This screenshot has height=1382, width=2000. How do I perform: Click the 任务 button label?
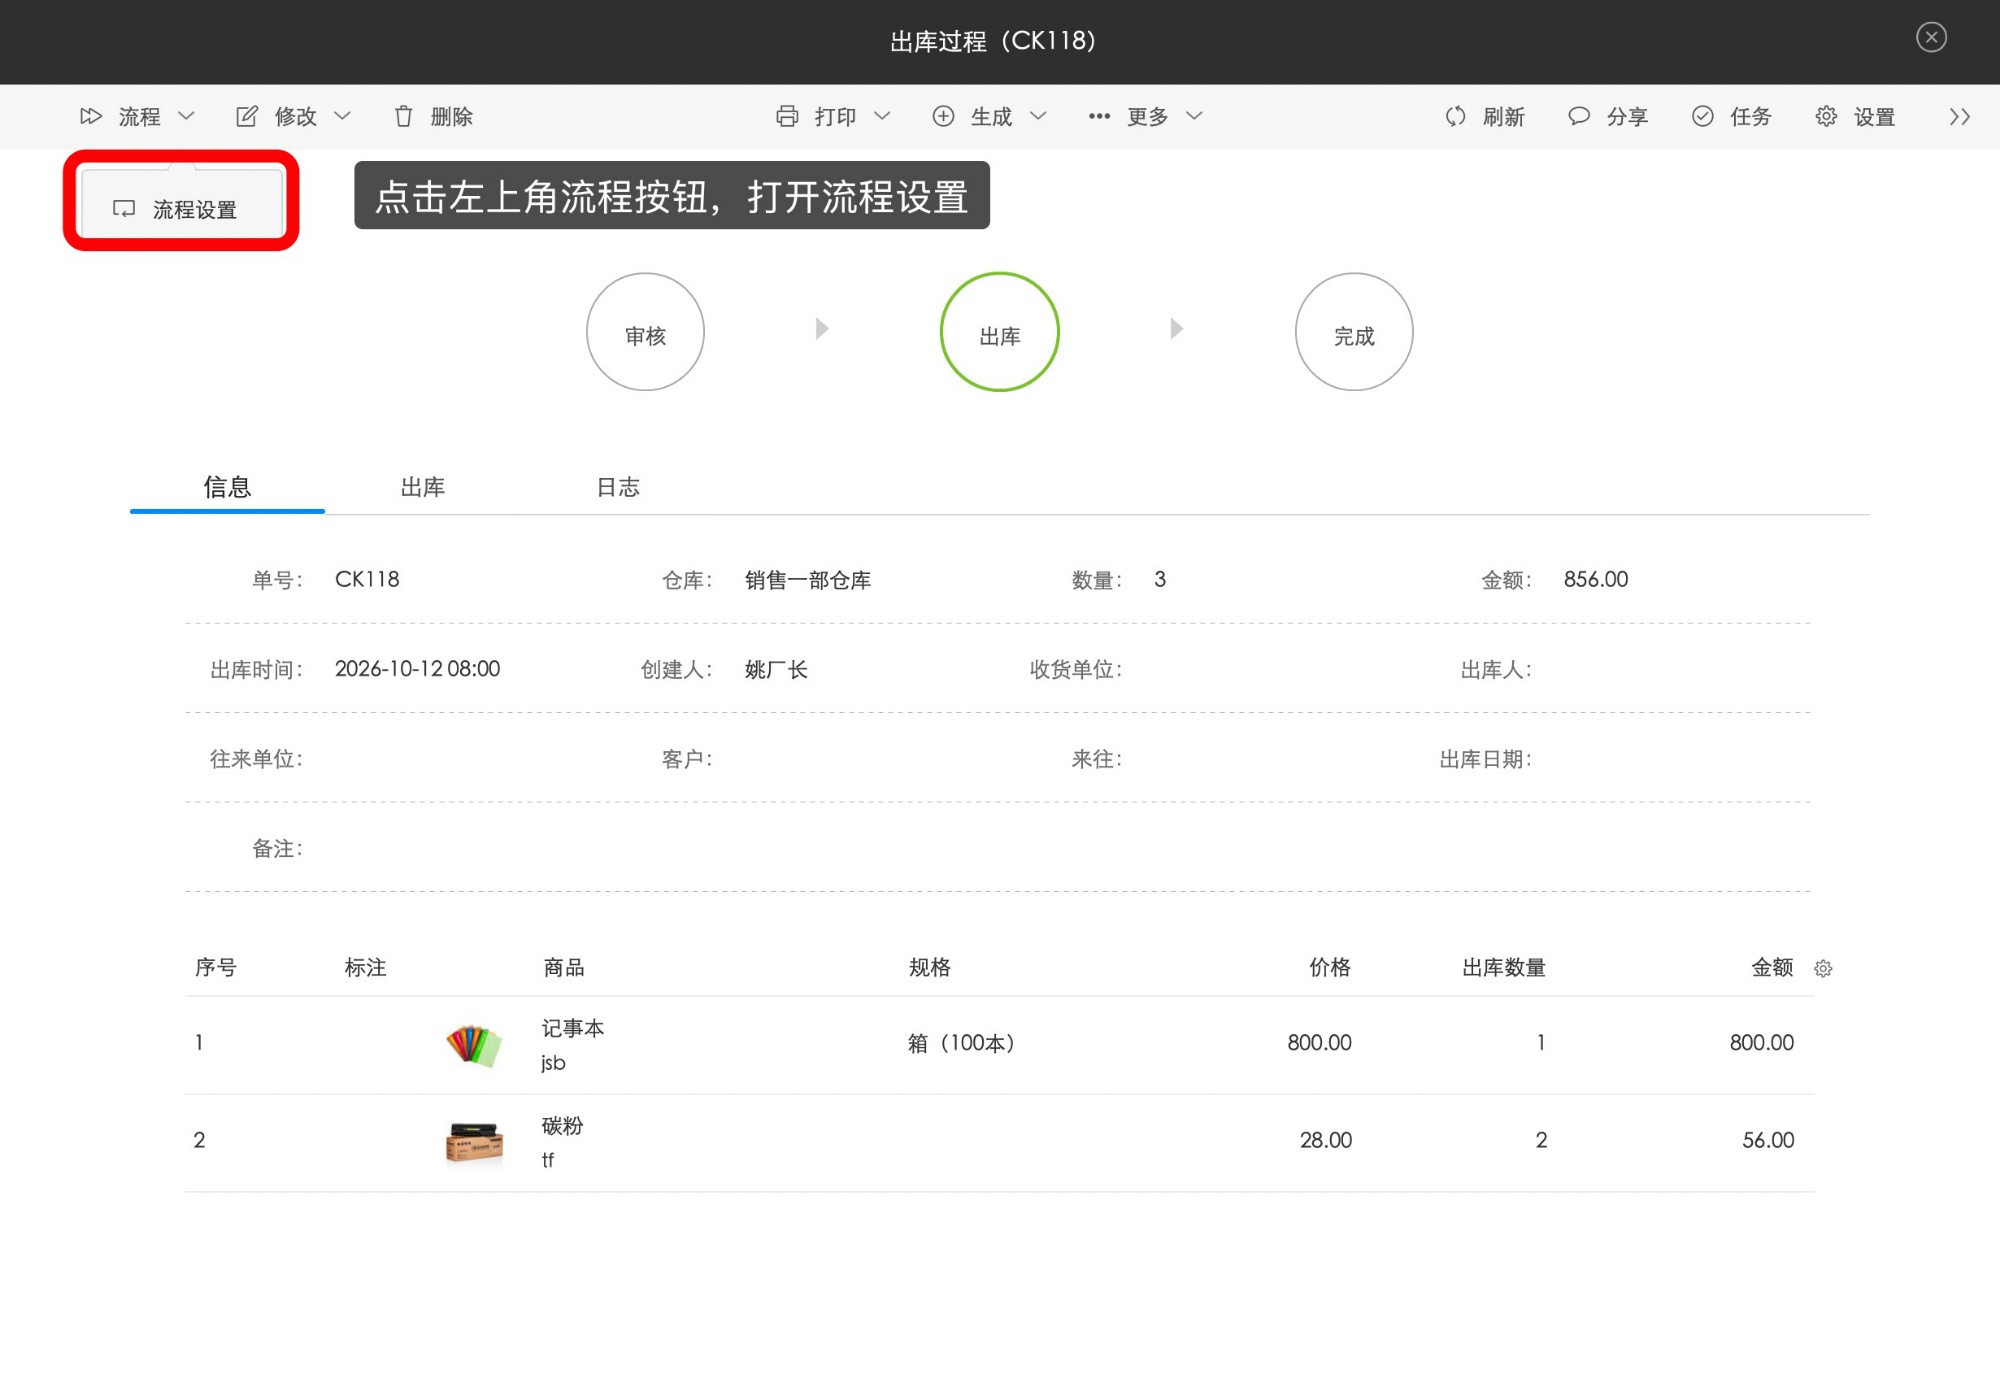click(x=1751, y=117)
